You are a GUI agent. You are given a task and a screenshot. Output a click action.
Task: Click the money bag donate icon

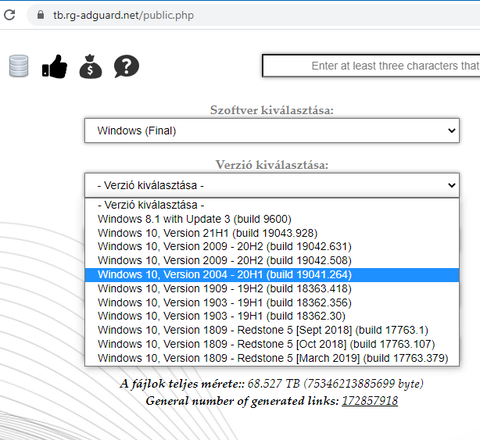tap(91, 66)
